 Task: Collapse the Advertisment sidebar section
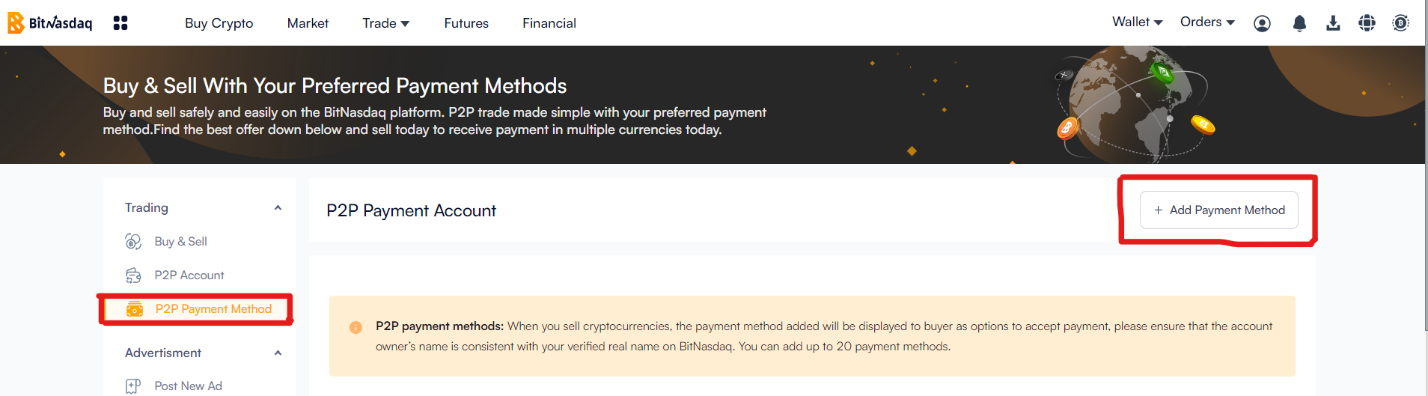(278, 353)
